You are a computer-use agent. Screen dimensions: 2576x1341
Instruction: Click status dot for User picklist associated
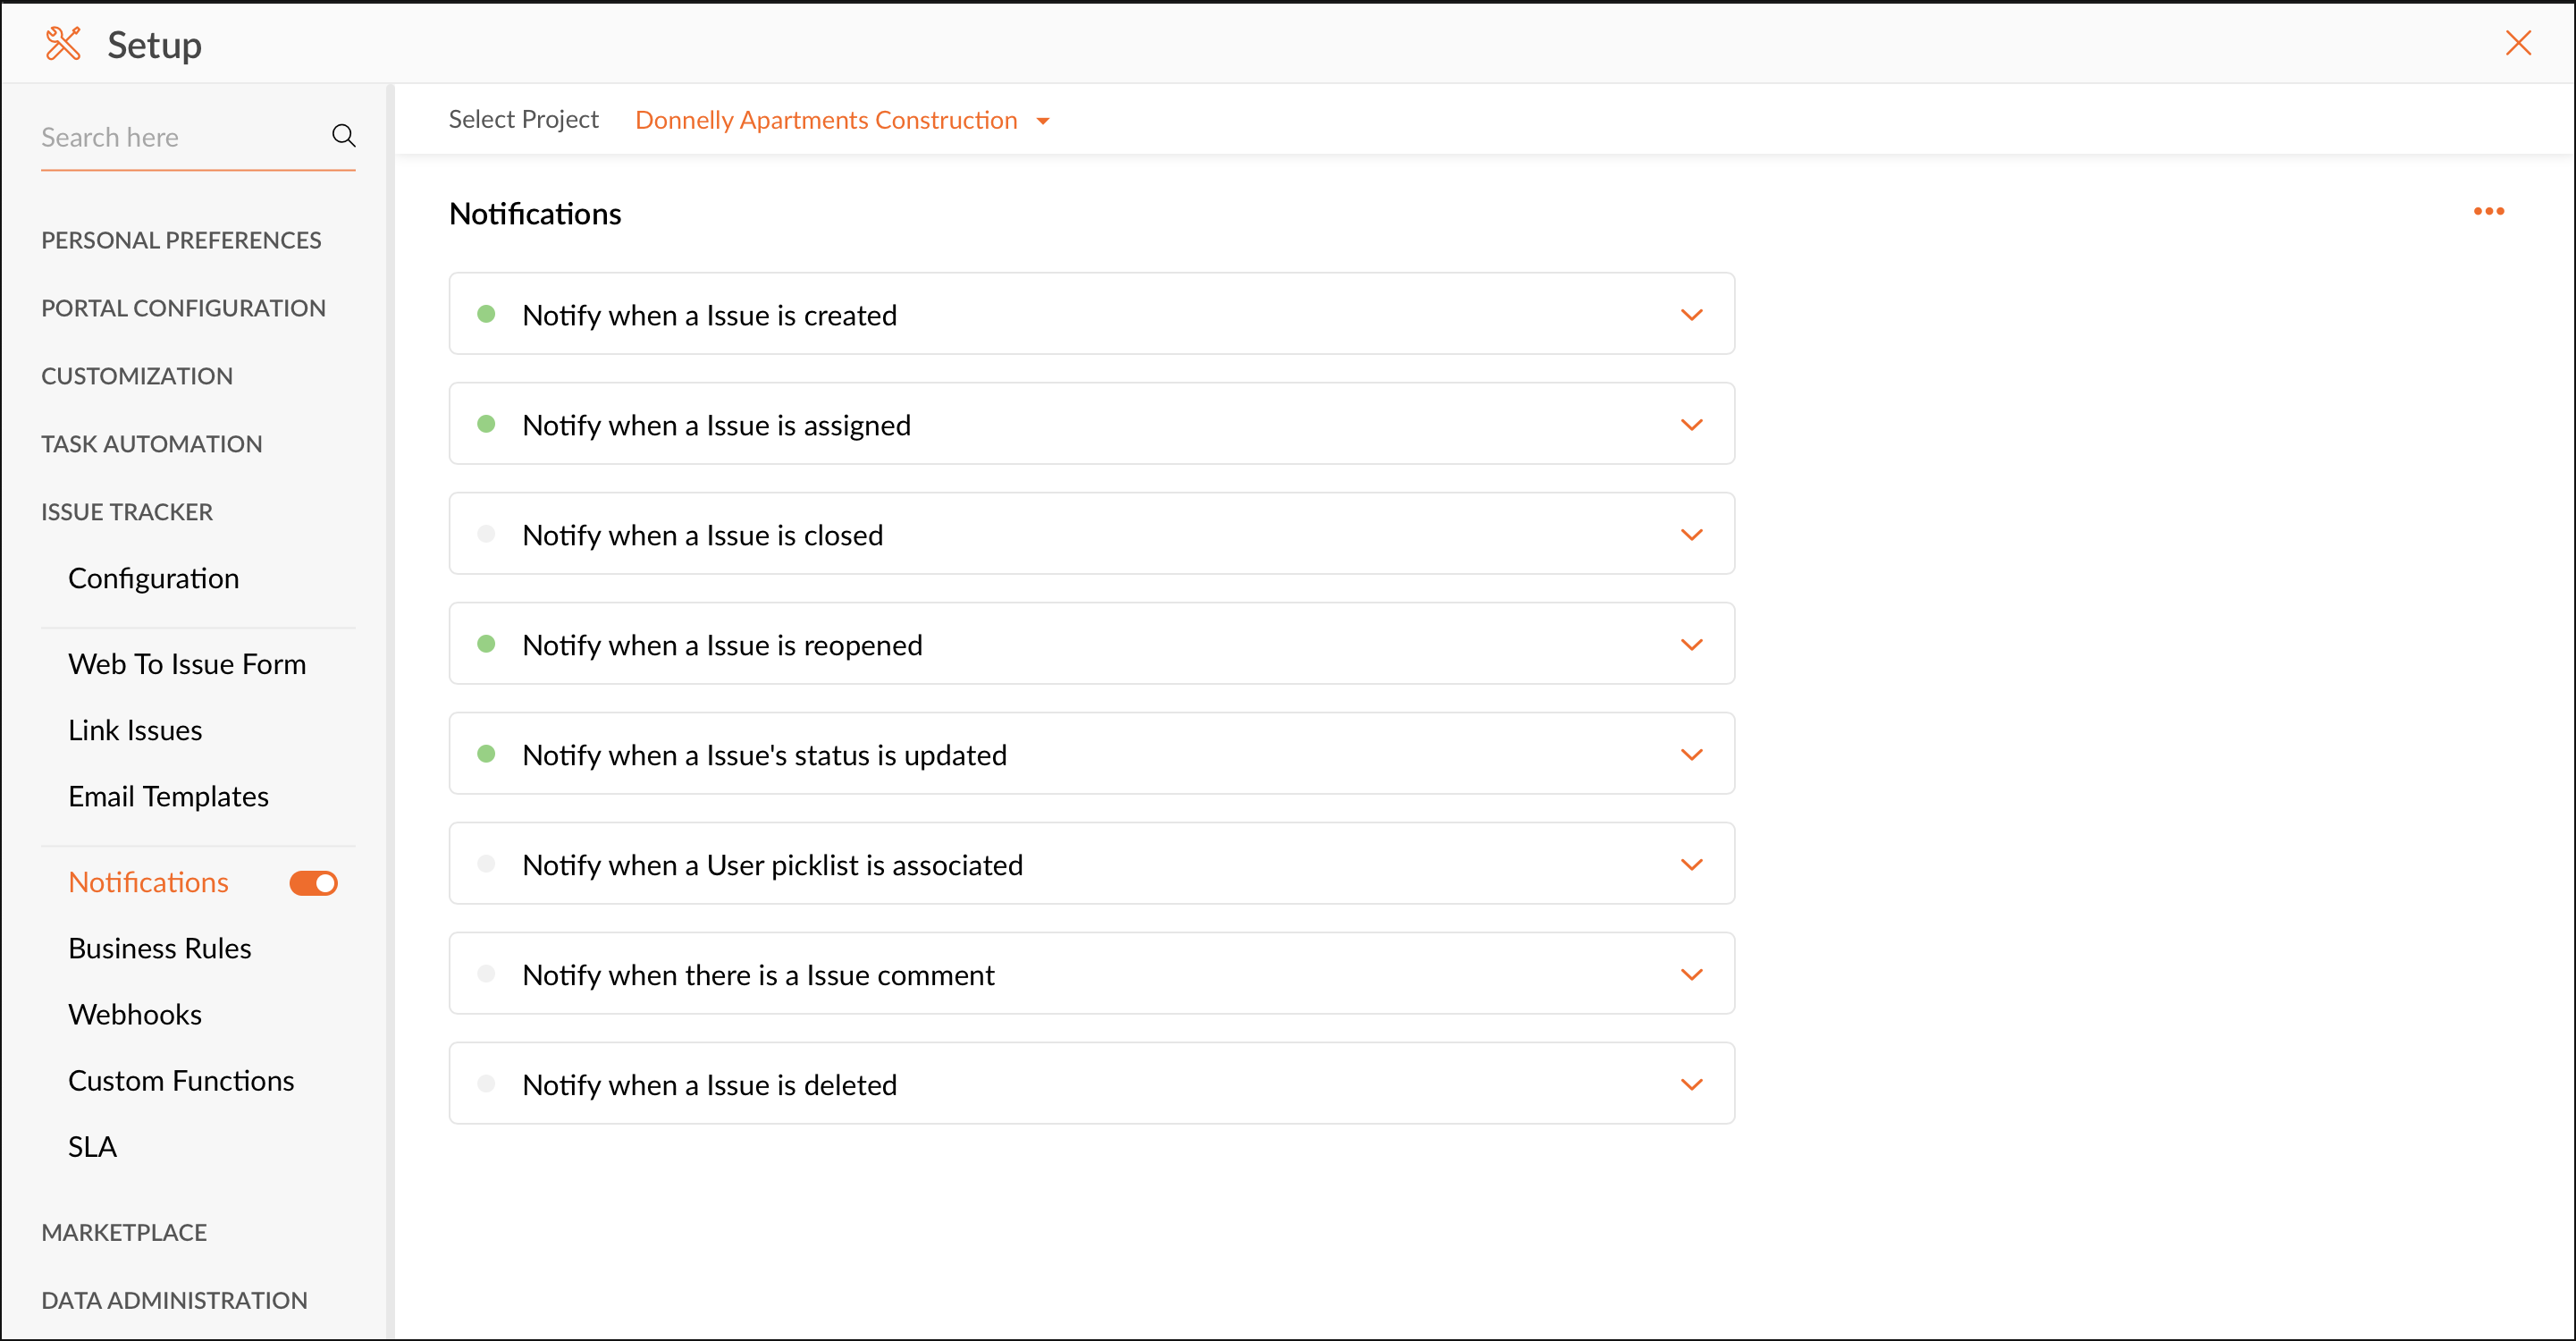point(486,864)
